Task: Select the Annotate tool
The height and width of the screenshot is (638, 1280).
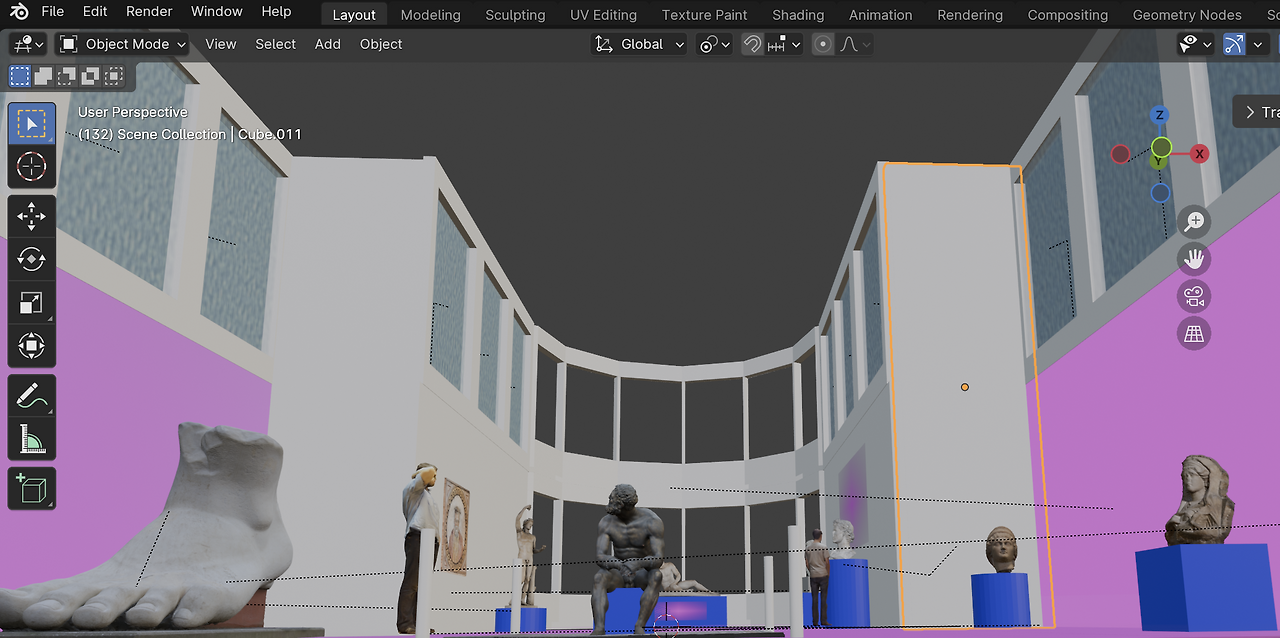Action: (x=31, y=395)
